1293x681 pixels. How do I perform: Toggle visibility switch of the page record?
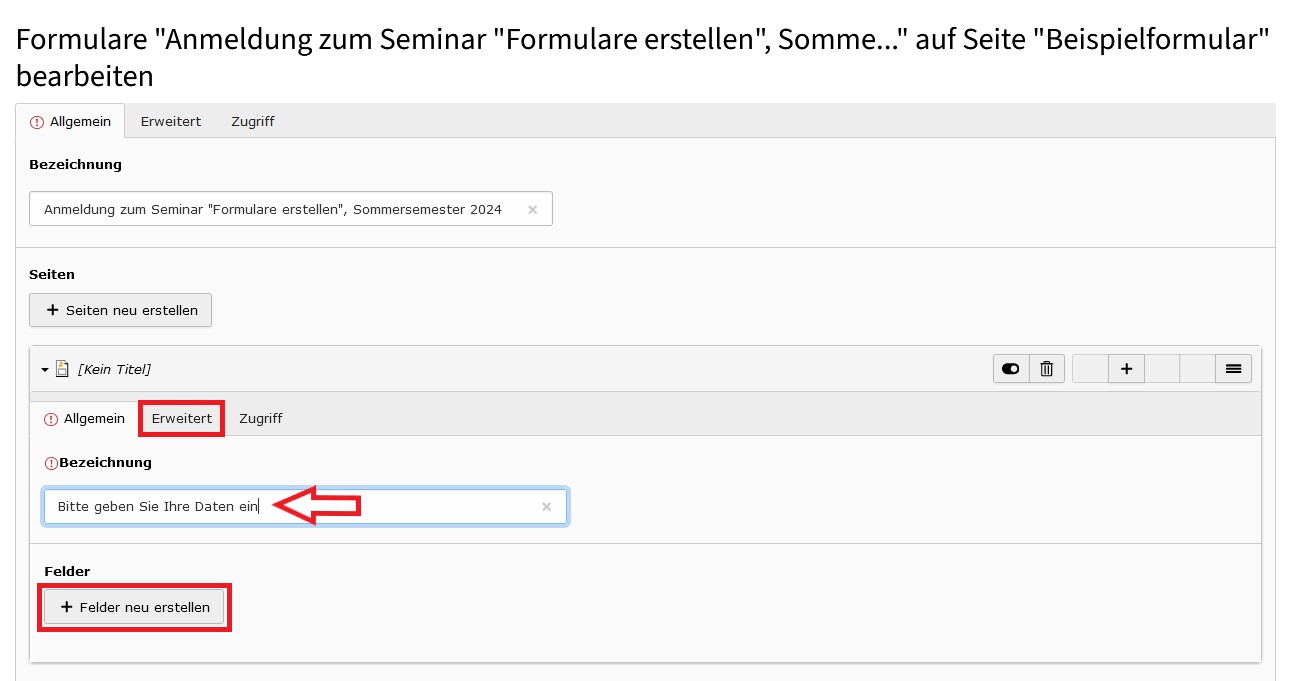[x=1010, y=369]
